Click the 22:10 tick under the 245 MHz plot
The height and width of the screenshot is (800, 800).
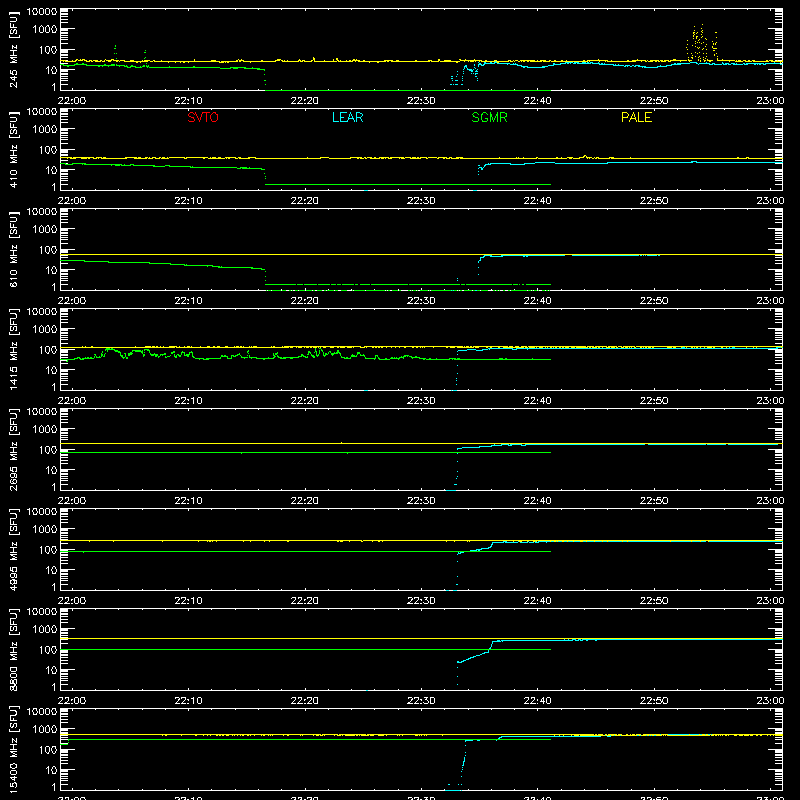click(x=188, y=101)
